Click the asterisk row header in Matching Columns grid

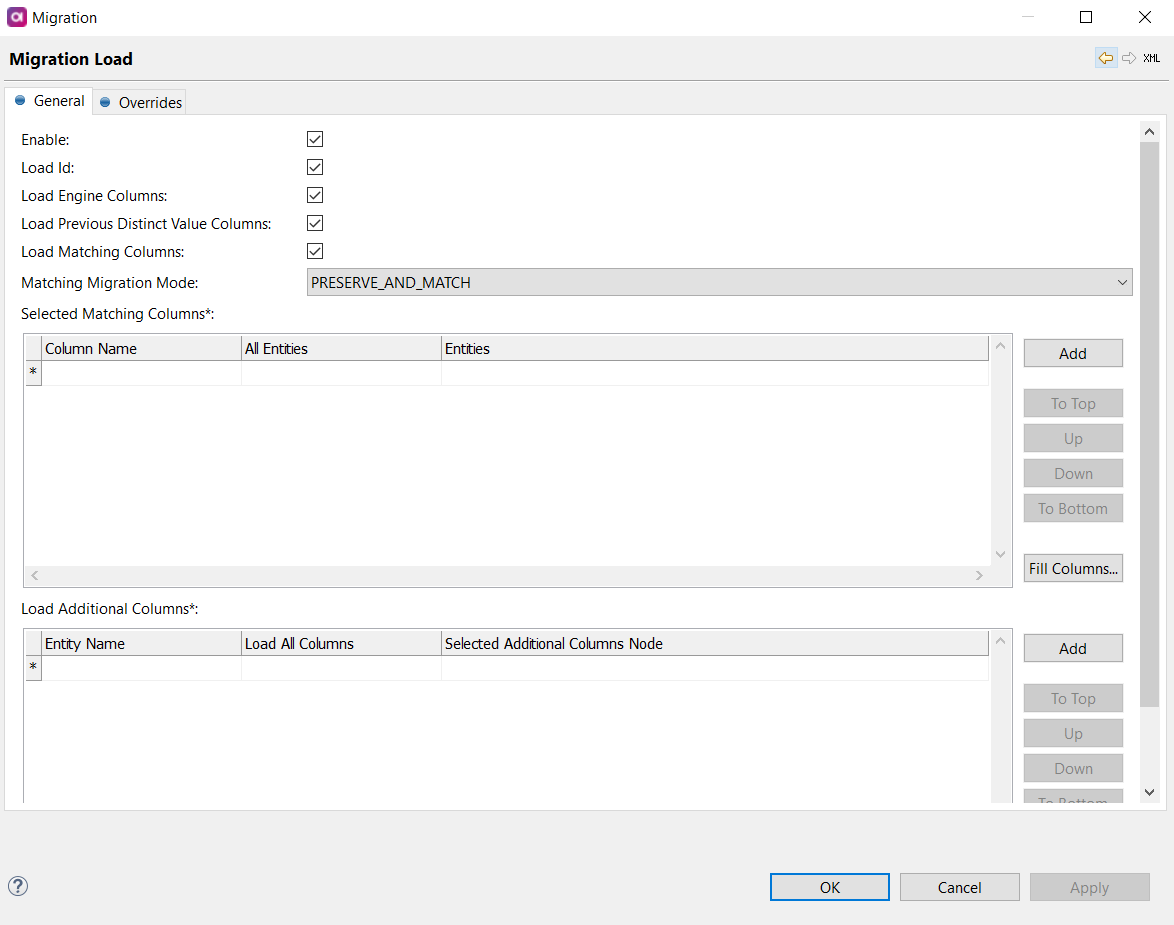coord(33,372)
